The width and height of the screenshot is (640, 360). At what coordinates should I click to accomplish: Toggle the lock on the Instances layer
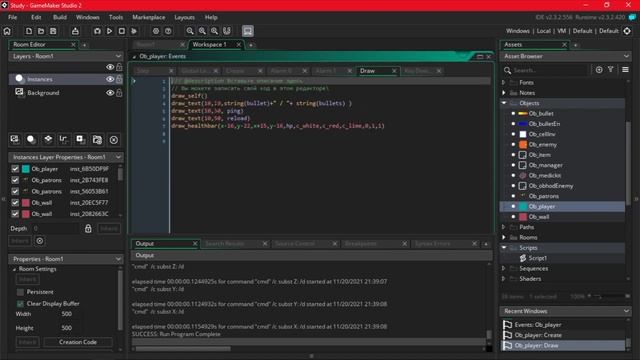click(119, 79)
